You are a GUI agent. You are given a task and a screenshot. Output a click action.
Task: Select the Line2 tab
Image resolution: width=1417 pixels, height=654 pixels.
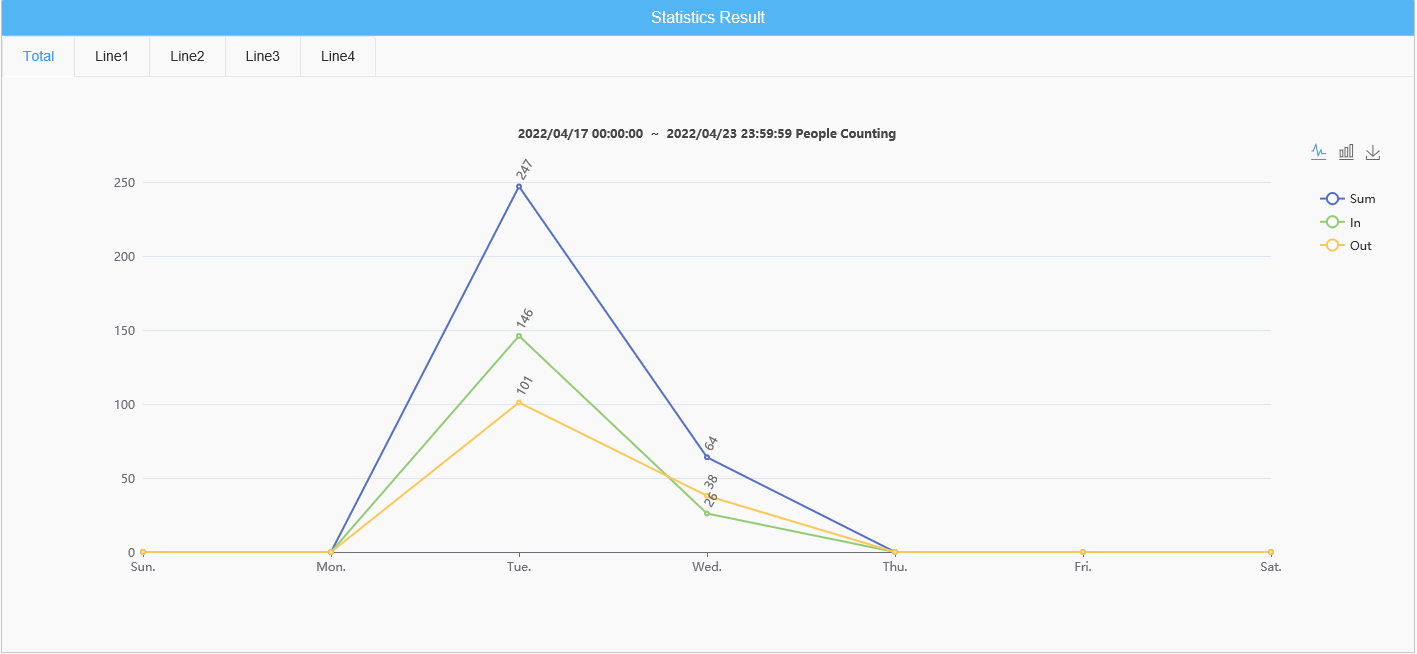coord(187,57)
